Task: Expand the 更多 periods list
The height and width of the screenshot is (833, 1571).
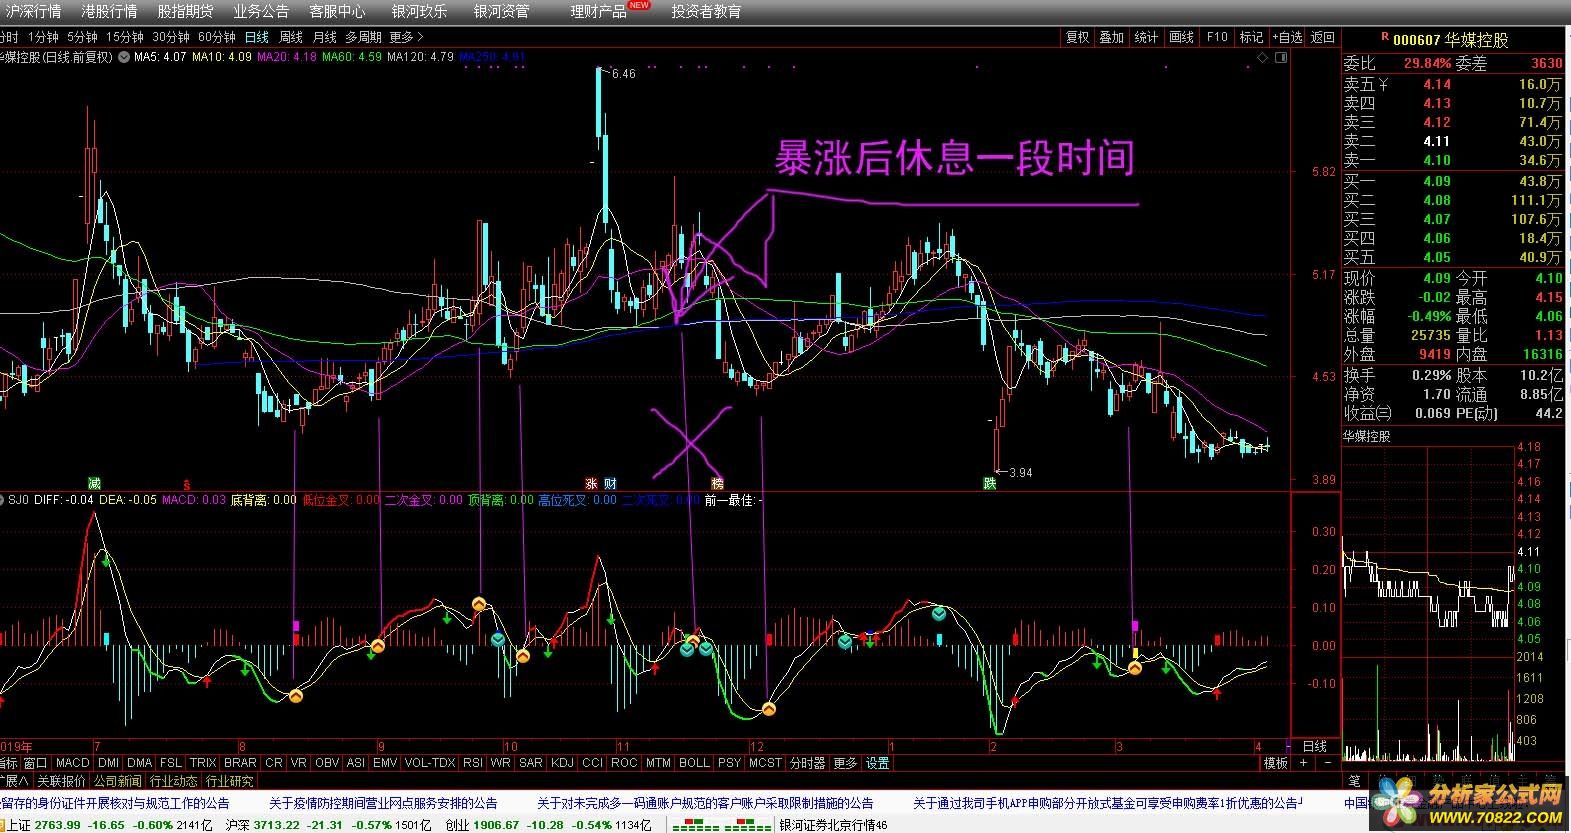Action: tap(406, 38)
